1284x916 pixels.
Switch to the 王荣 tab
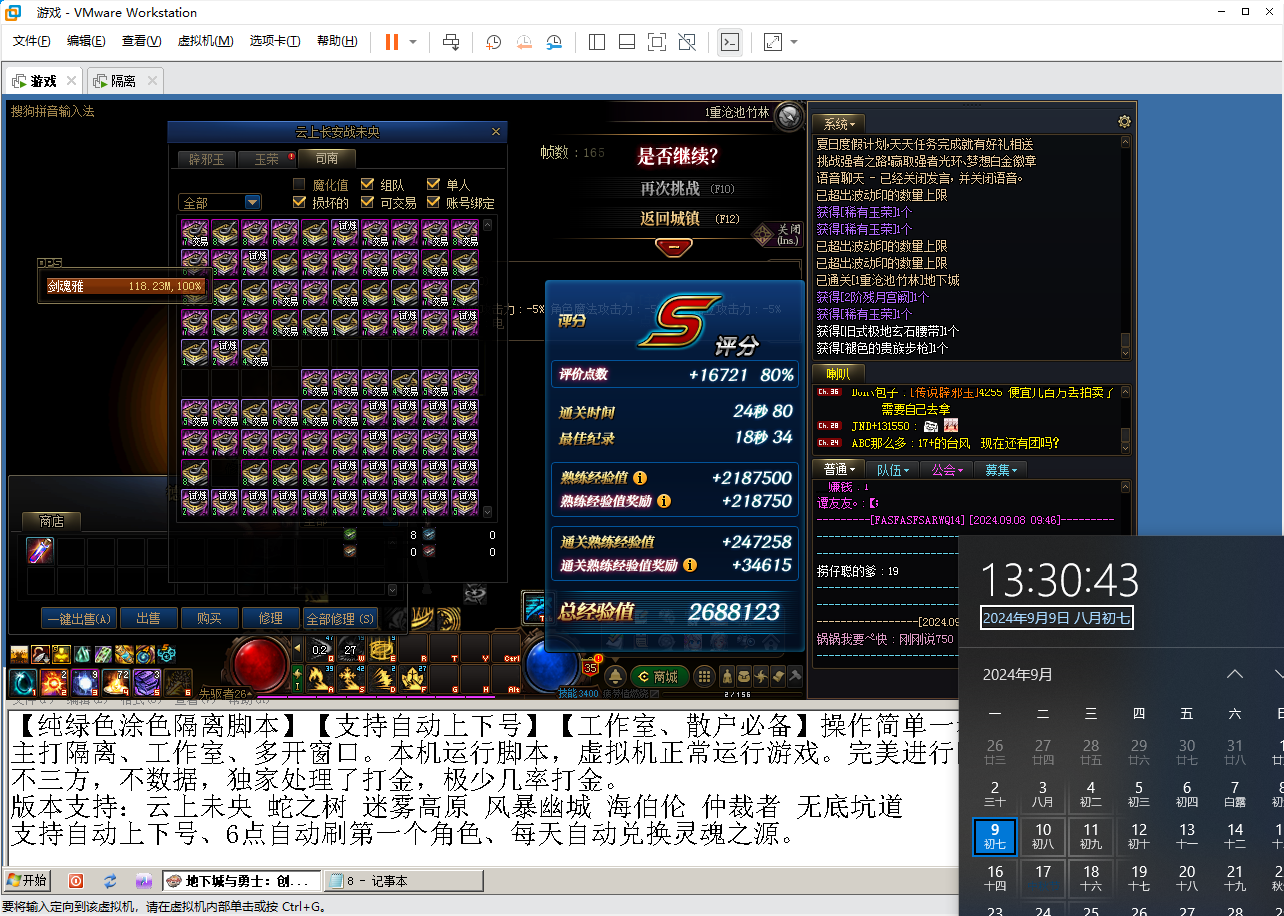pos(268,159)
